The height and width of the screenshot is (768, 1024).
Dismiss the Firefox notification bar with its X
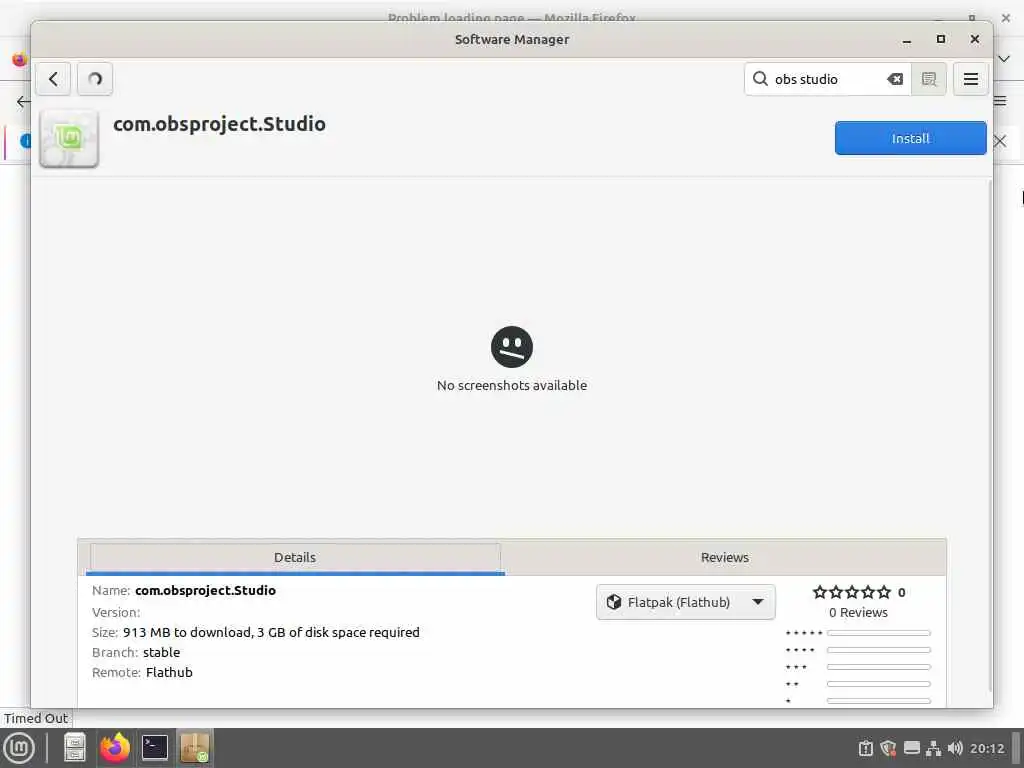pyautogui.click(x=1000, y=141)
